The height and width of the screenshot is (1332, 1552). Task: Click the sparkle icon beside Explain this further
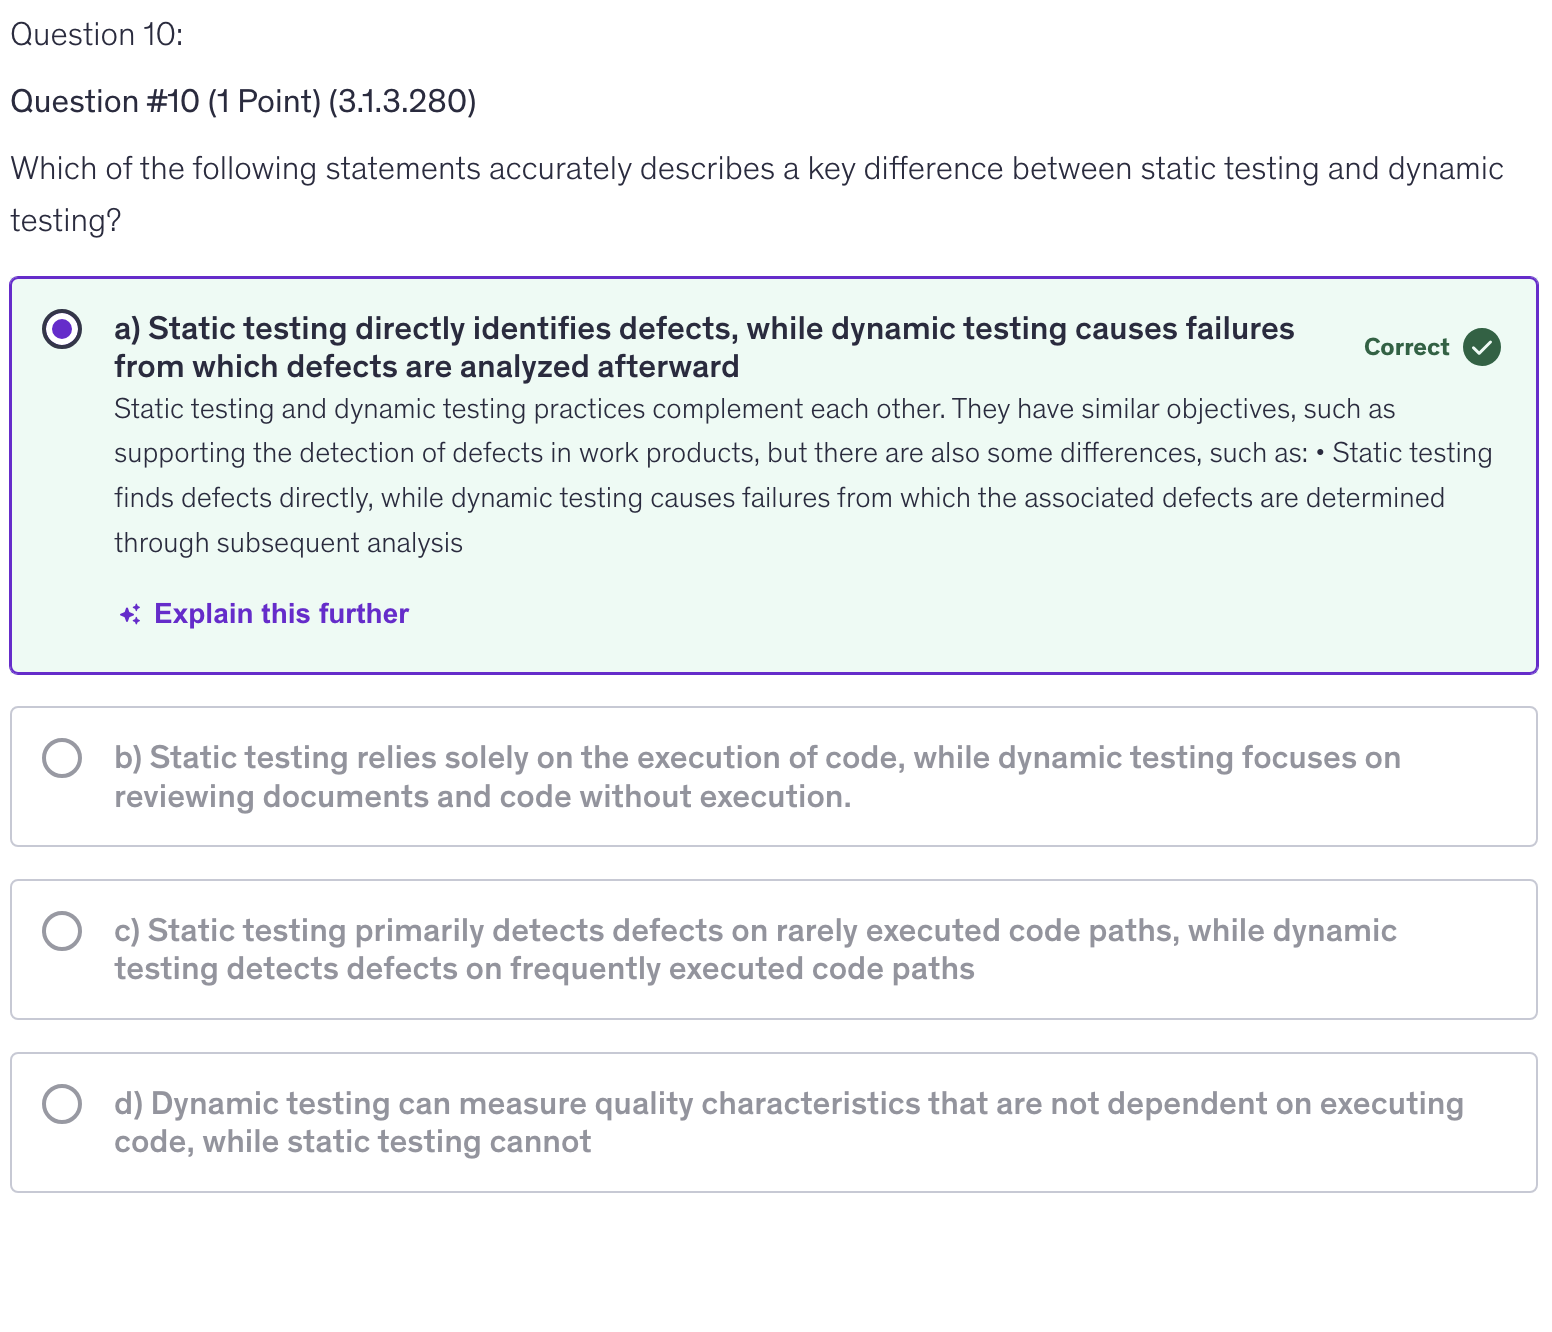(x=130, y=614)
